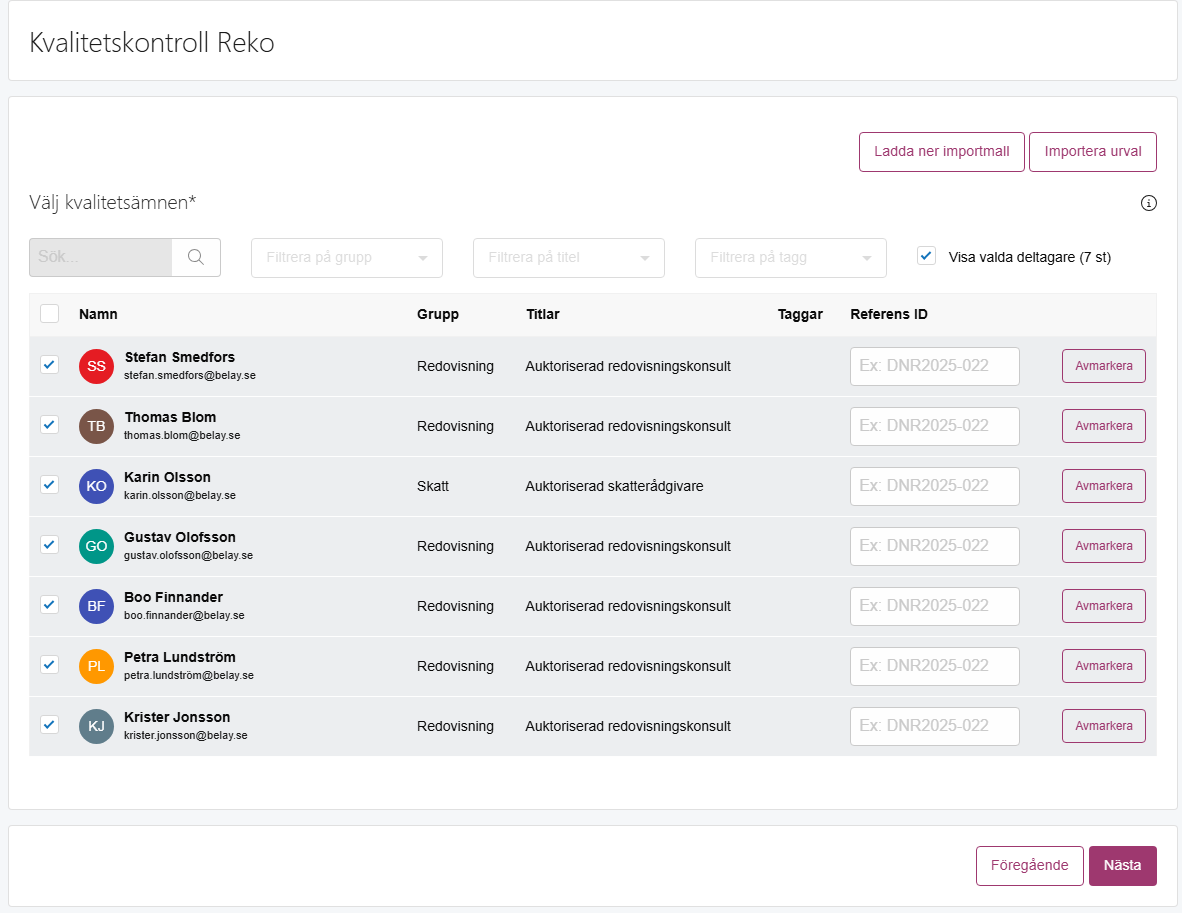Click Avmarkera for Krister Jonsson
The width and height of the screenshot is (1182, 913).
(1104, 726)
